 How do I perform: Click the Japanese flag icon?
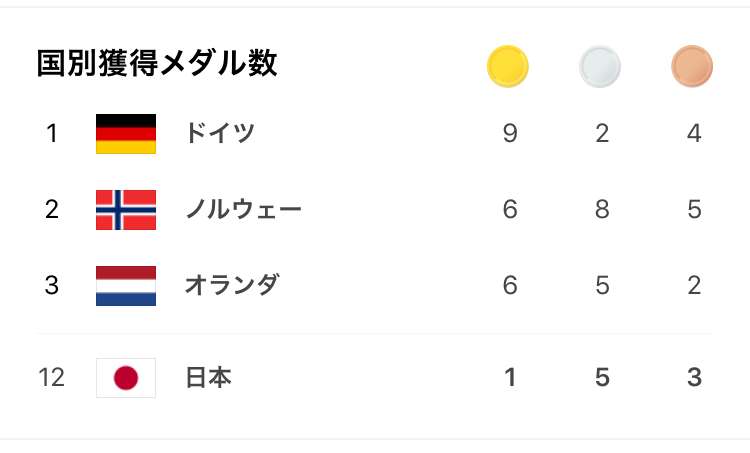pyautogui.click(x=126, y=378)
